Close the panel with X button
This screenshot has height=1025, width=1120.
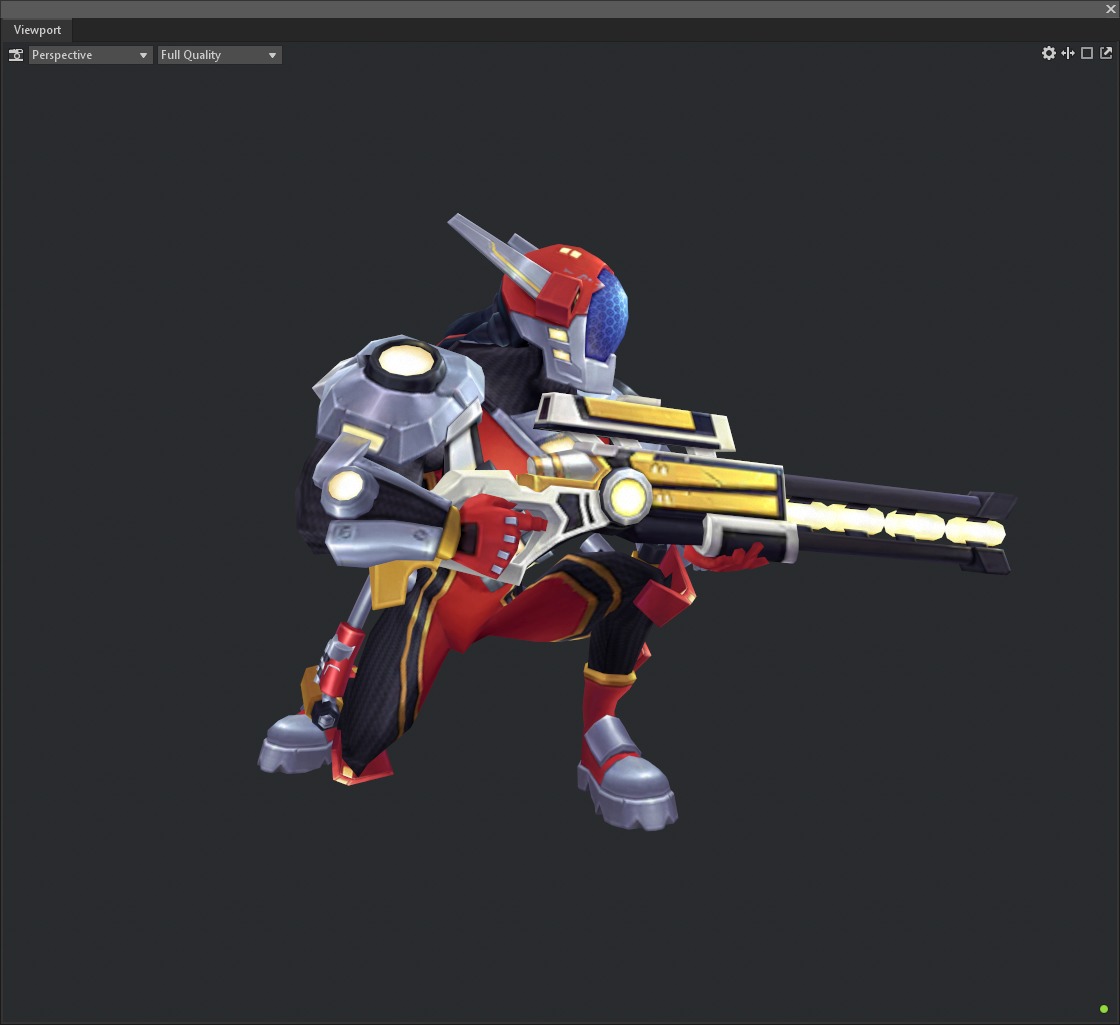(x=1111, y=9)
